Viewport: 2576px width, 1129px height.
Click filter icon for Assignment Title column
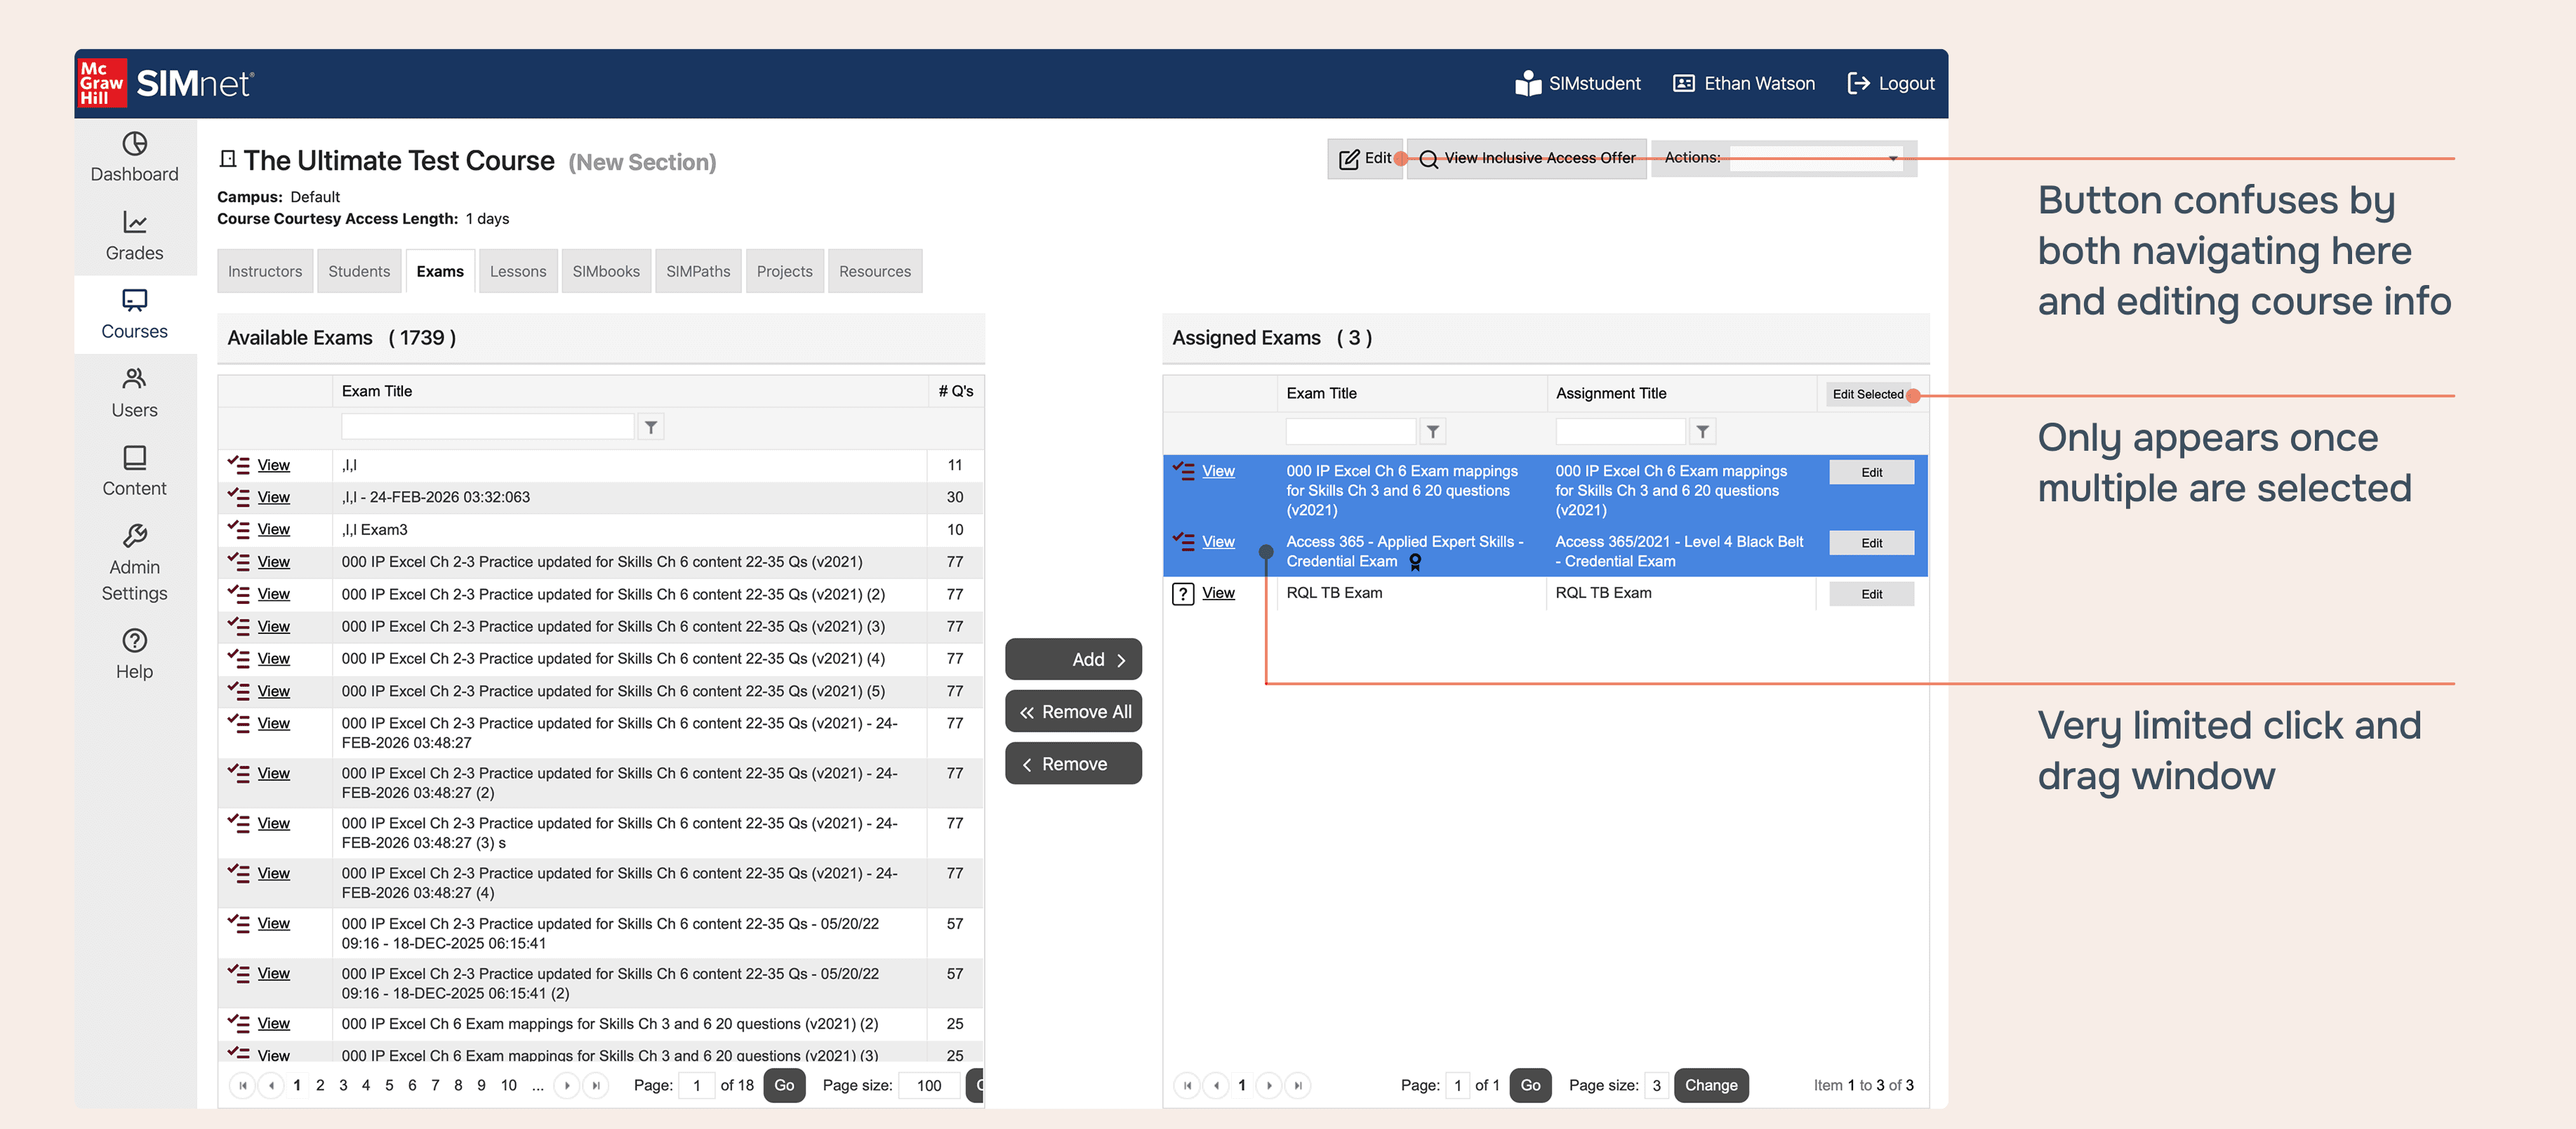(x=1702, y=432)
